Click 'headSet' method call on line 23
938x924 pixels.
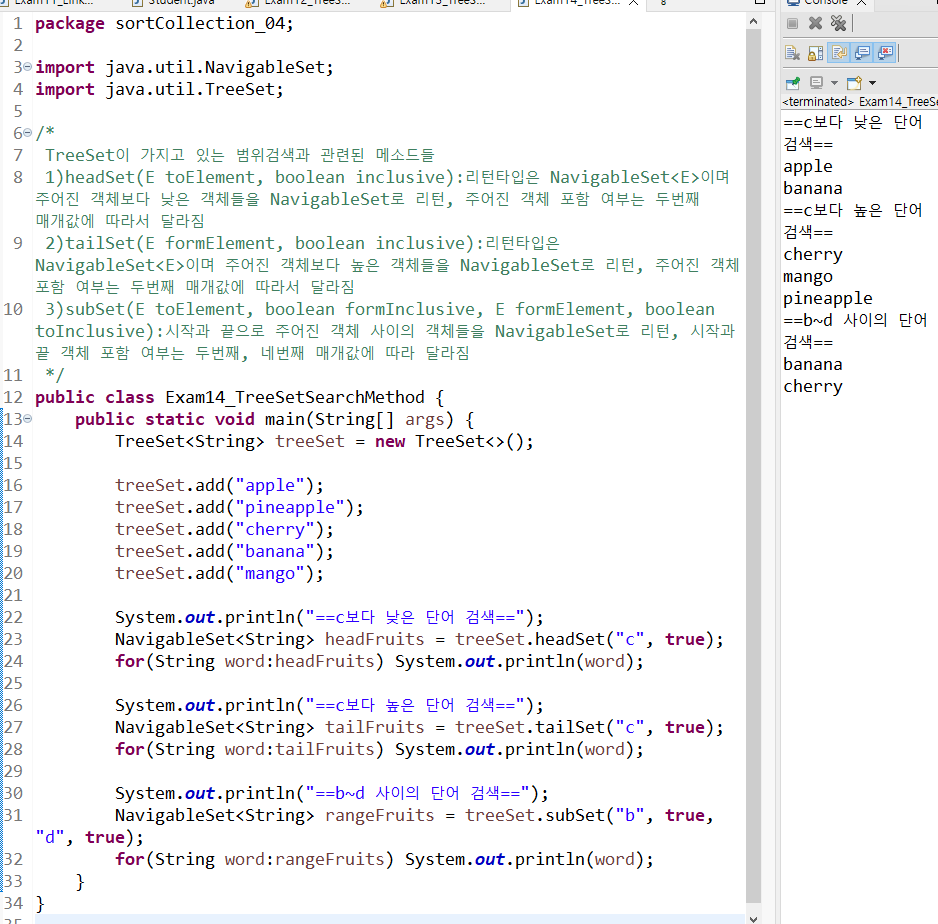[x=570, y=639]
